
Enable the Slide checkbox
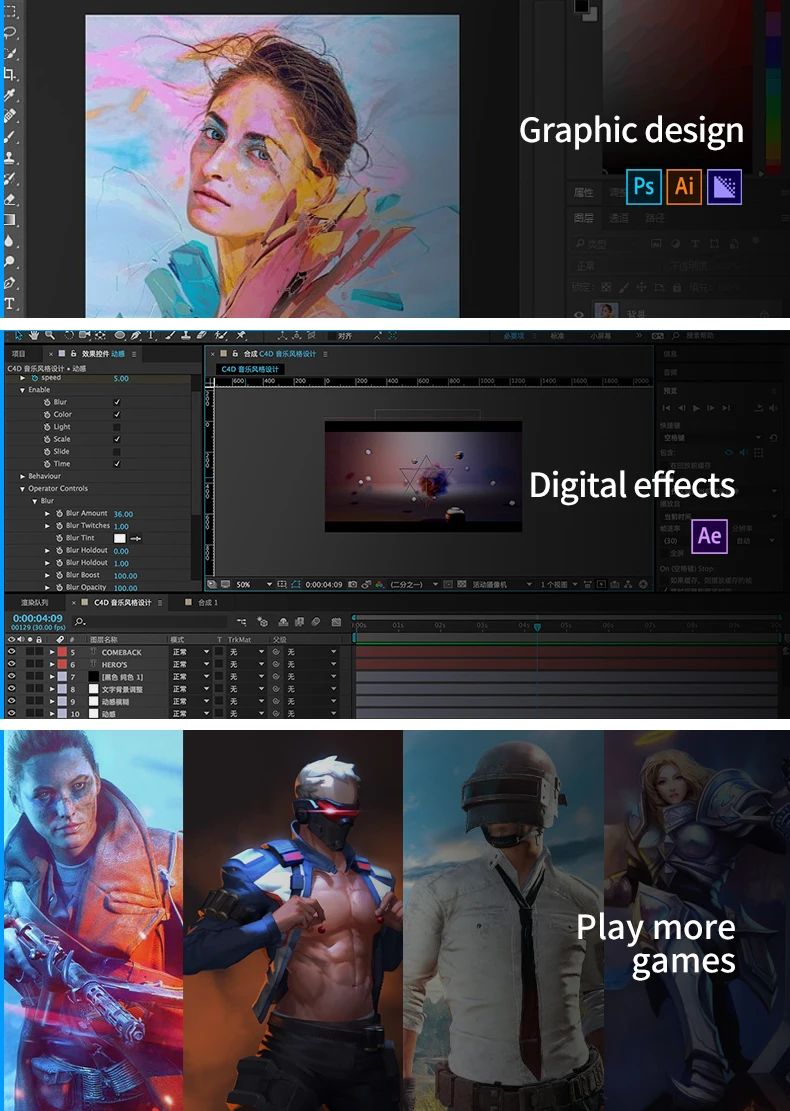click(117, 452)
